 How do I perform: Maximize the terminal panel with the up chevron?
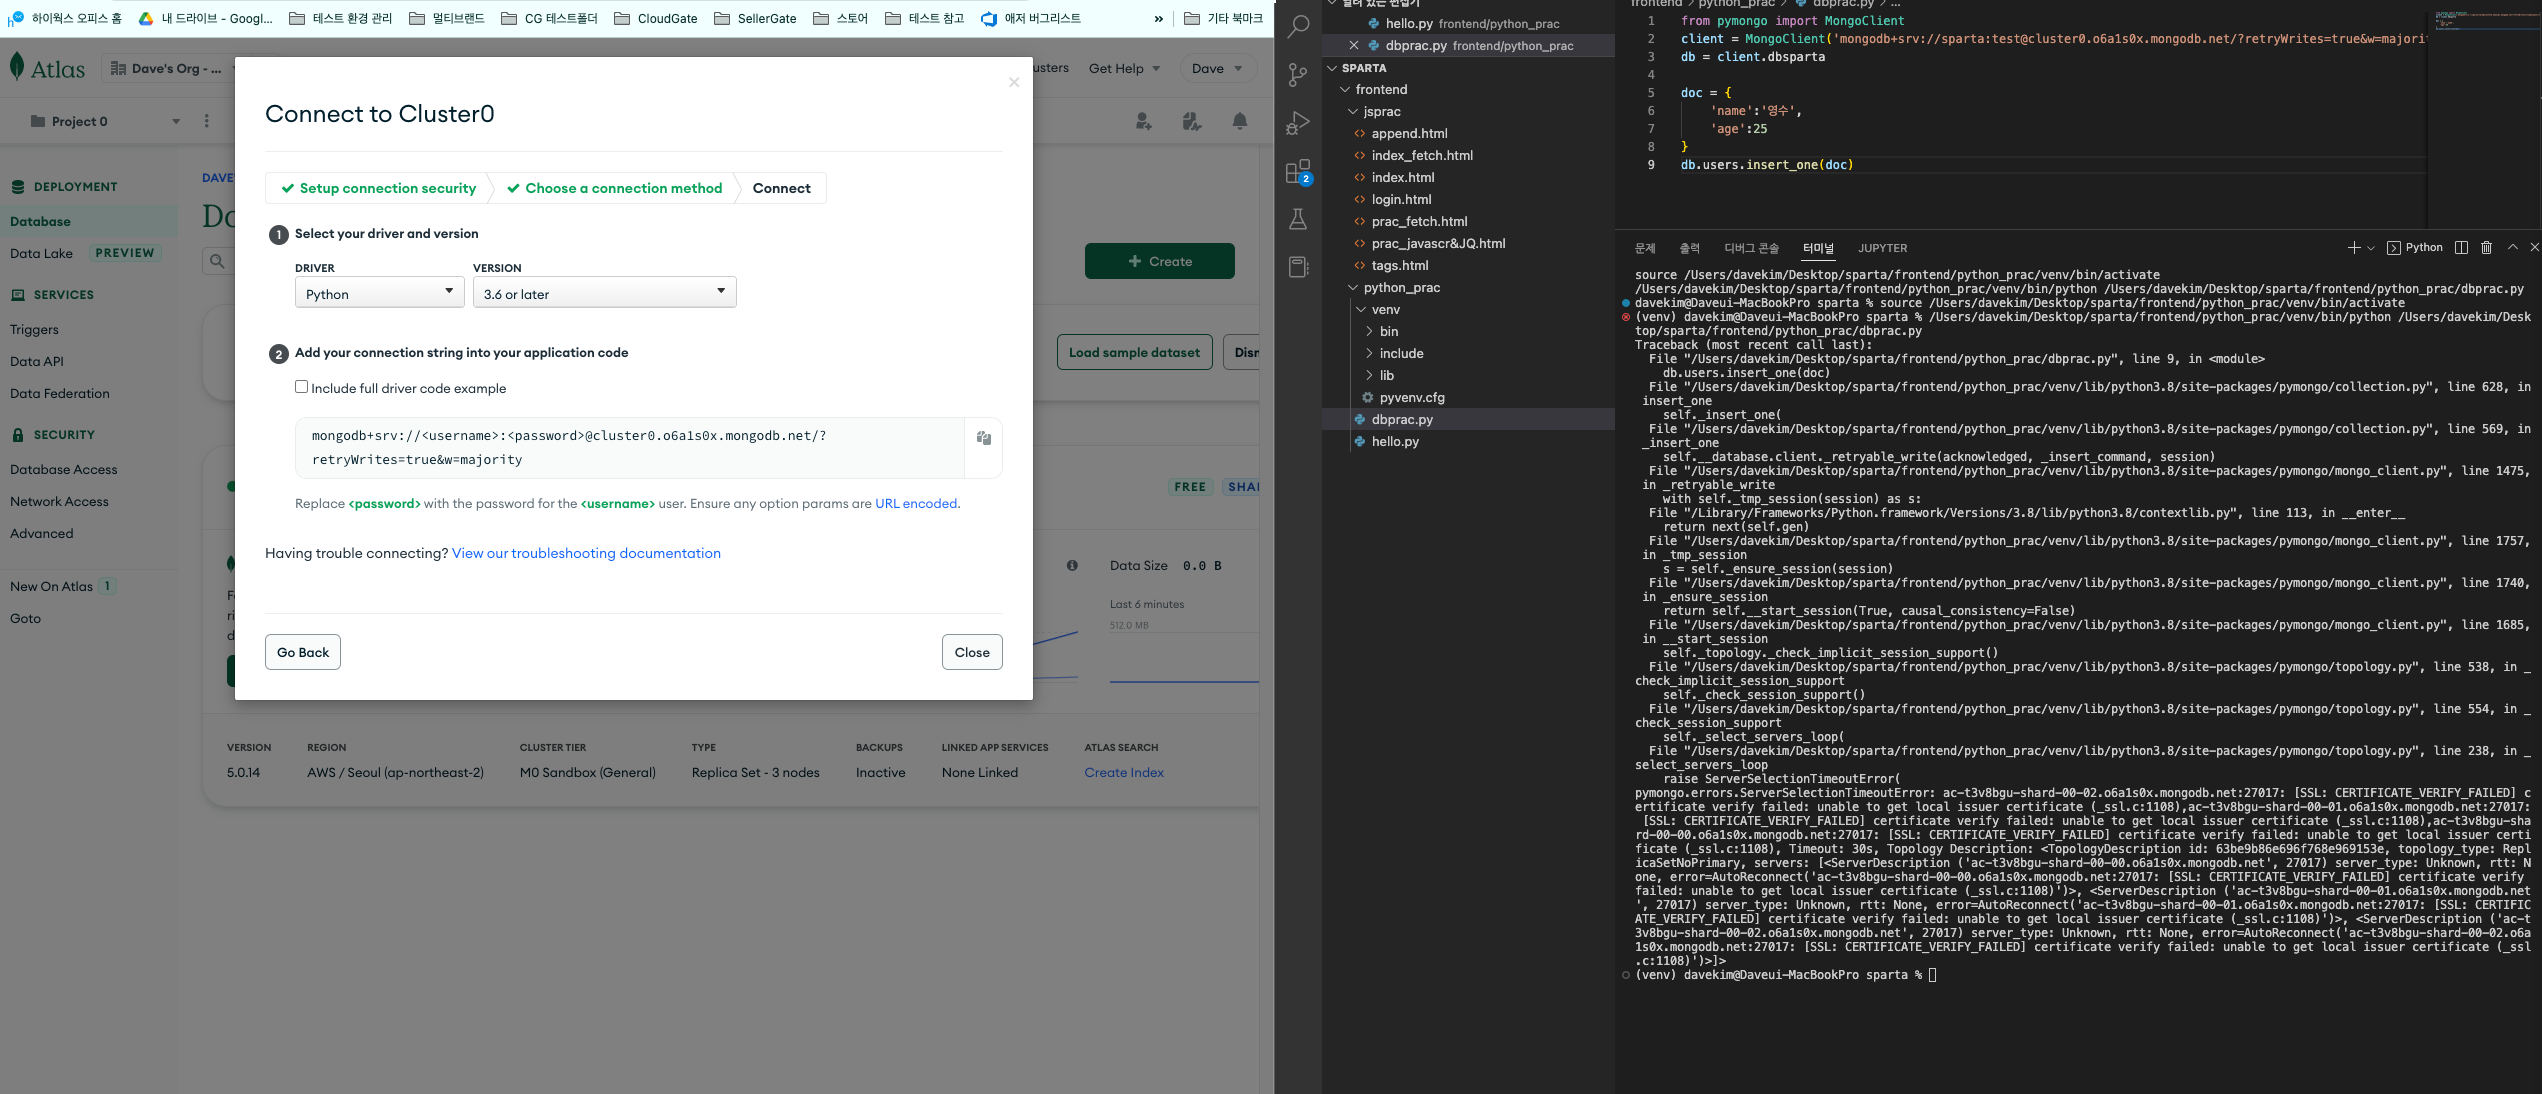2512,248
